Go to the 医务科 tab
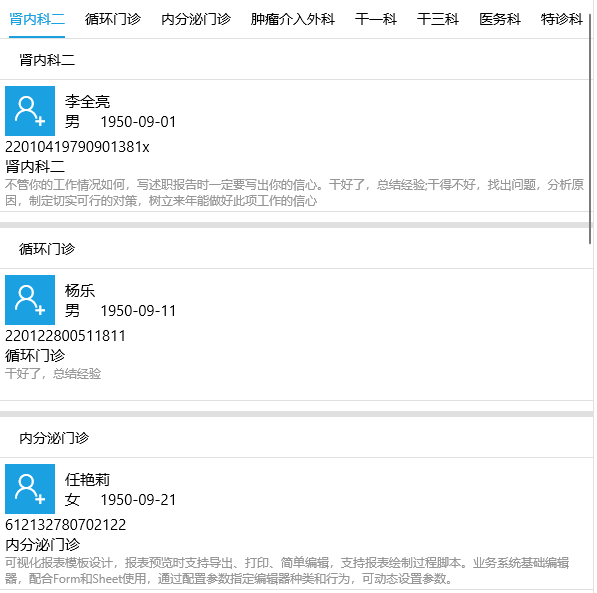 click(500, 19)
